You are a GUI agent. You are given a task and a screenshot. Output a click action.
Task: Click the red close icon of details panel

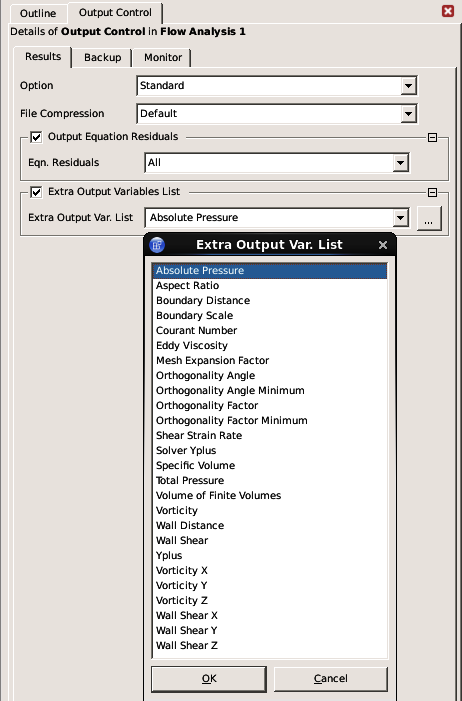(448, 11)
